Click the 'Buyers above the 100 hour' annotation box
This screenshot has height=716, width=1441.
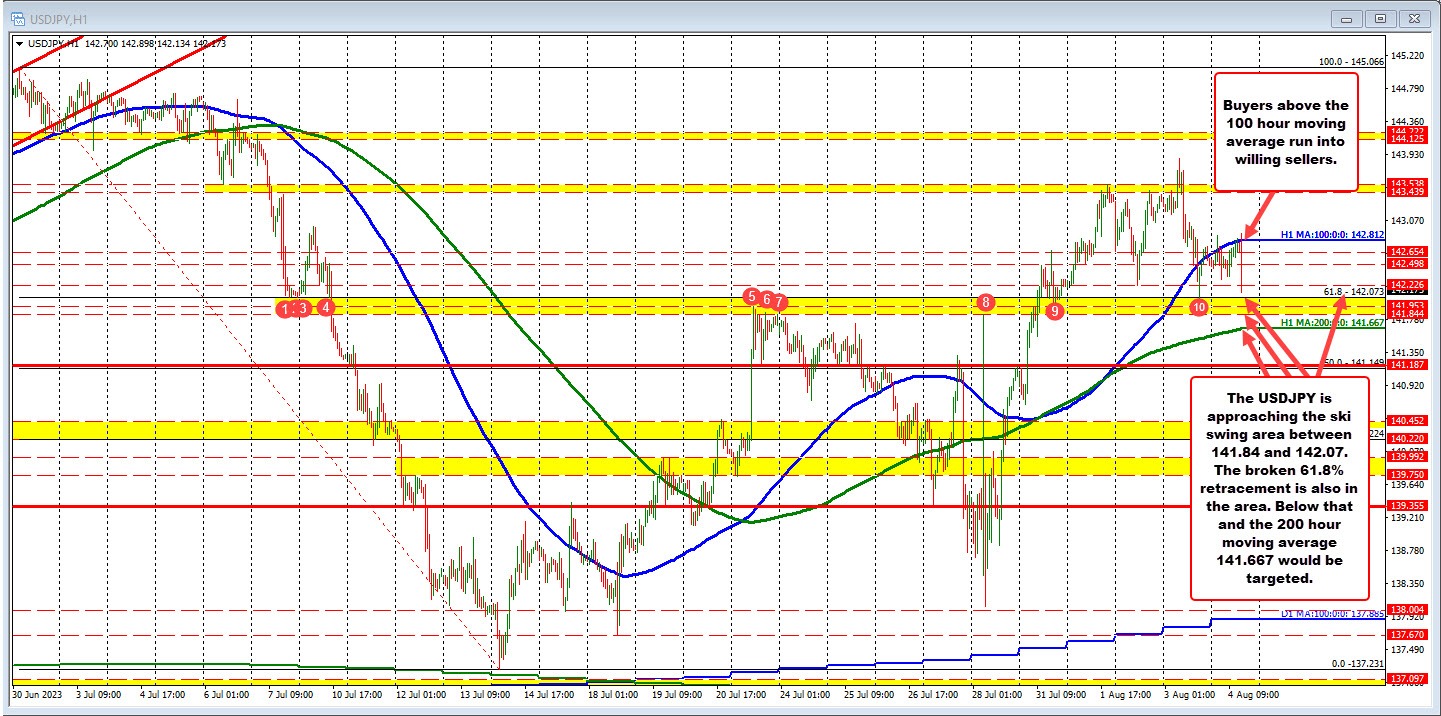point(1286,131)
